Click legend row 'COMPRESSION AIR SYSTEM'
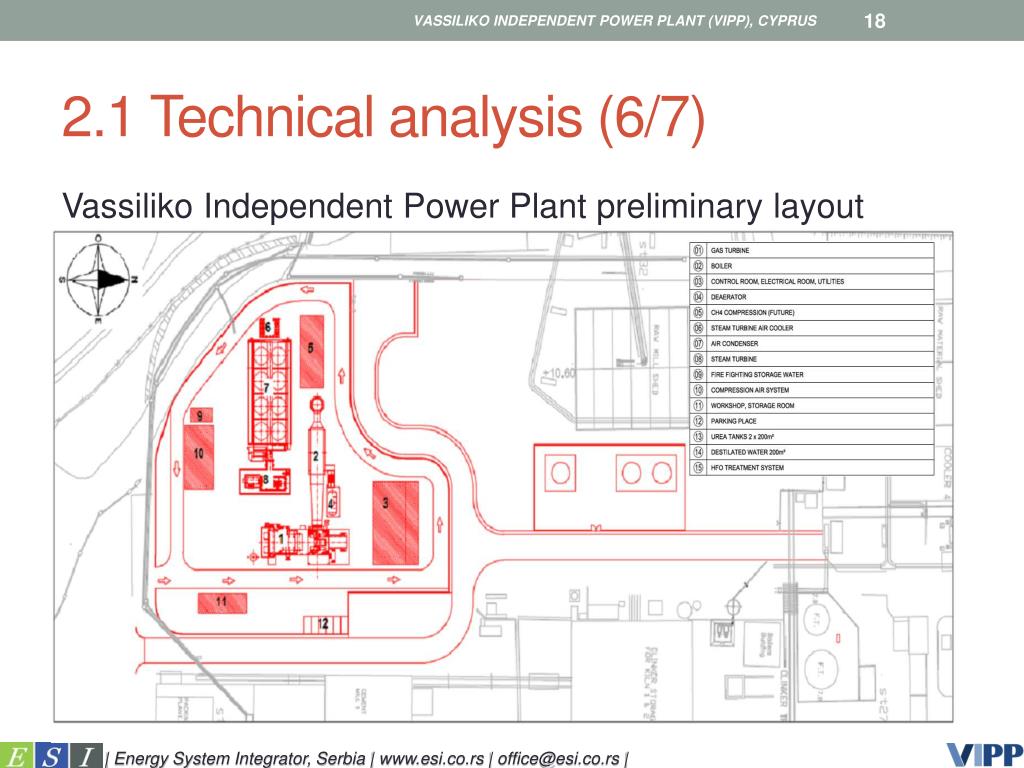 (x=812, y=390)
